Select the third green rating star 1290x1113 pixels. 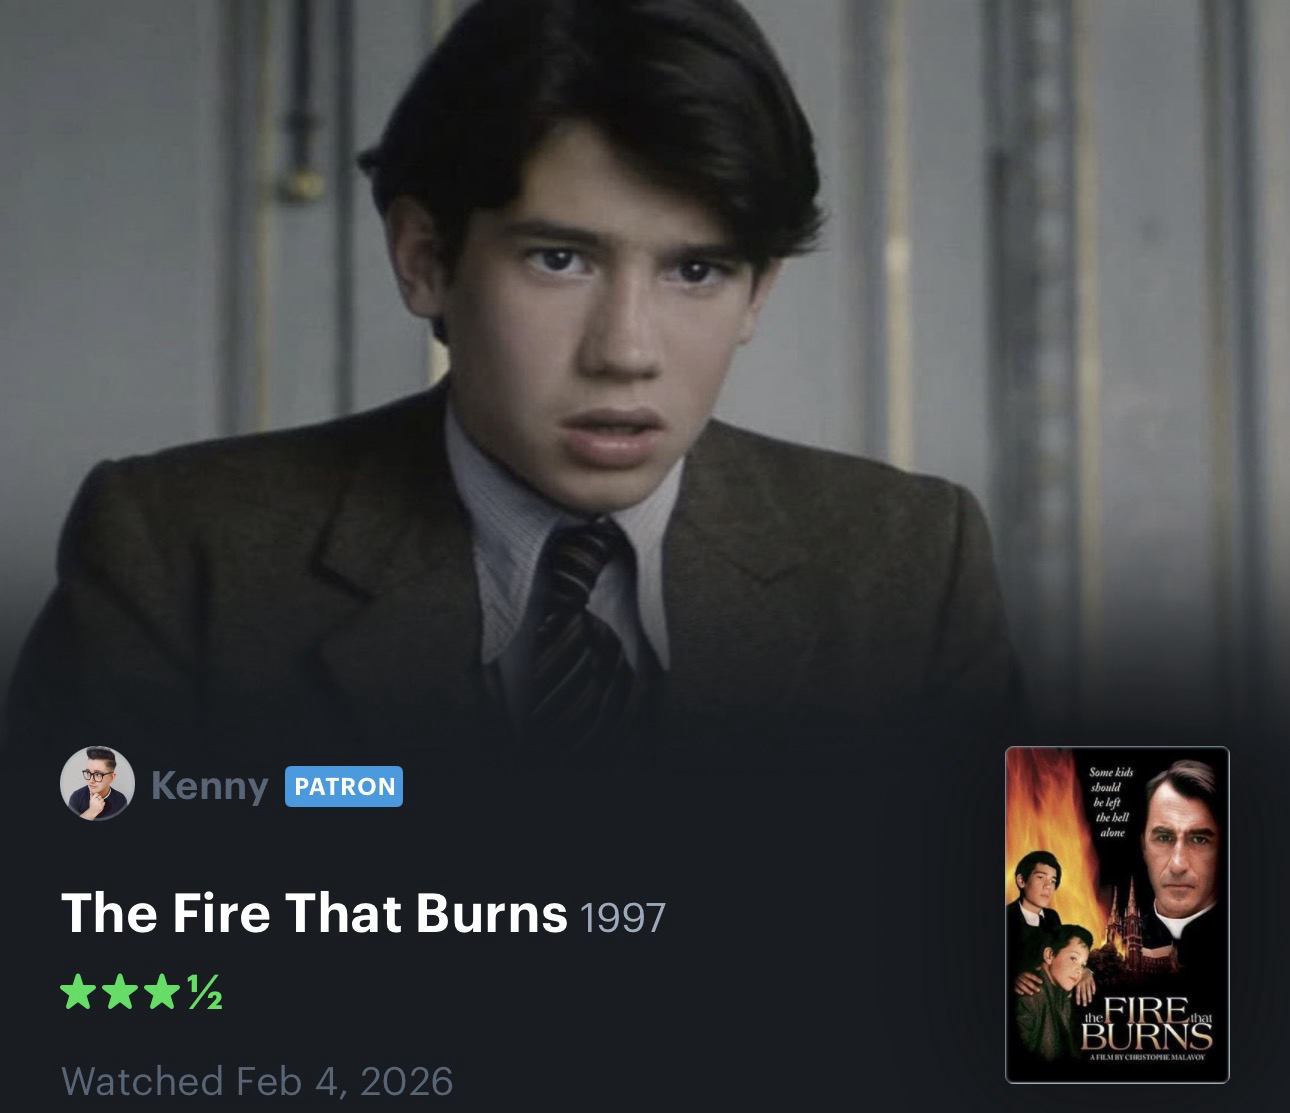[x=157, y=994]
